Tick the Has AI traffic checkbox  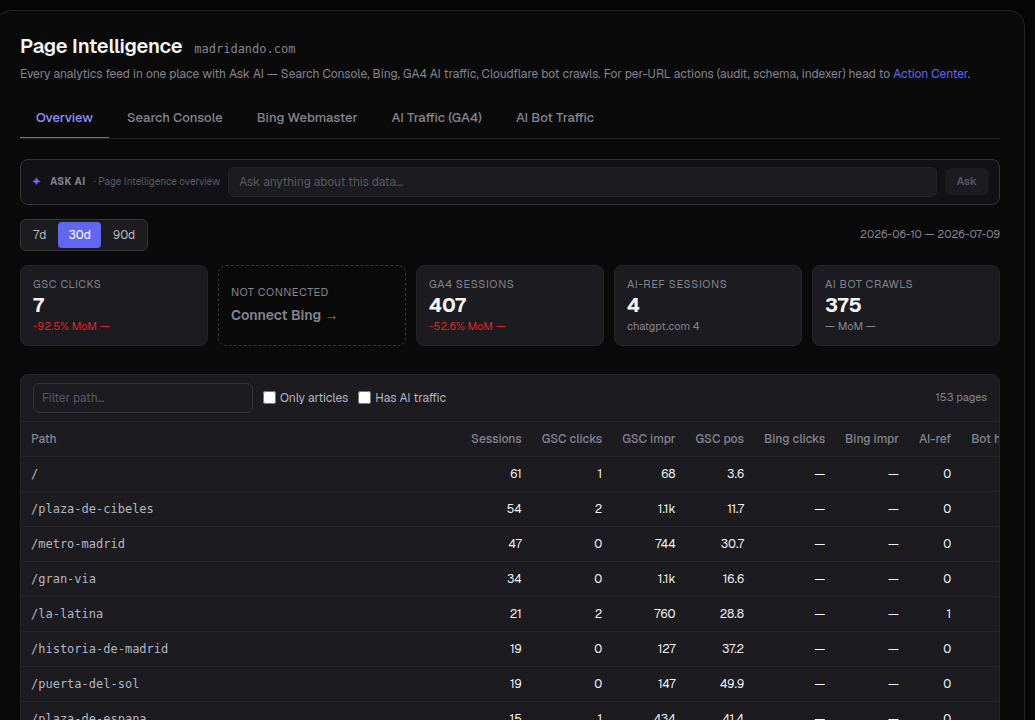pyautogui.click(x=364, y=397)
